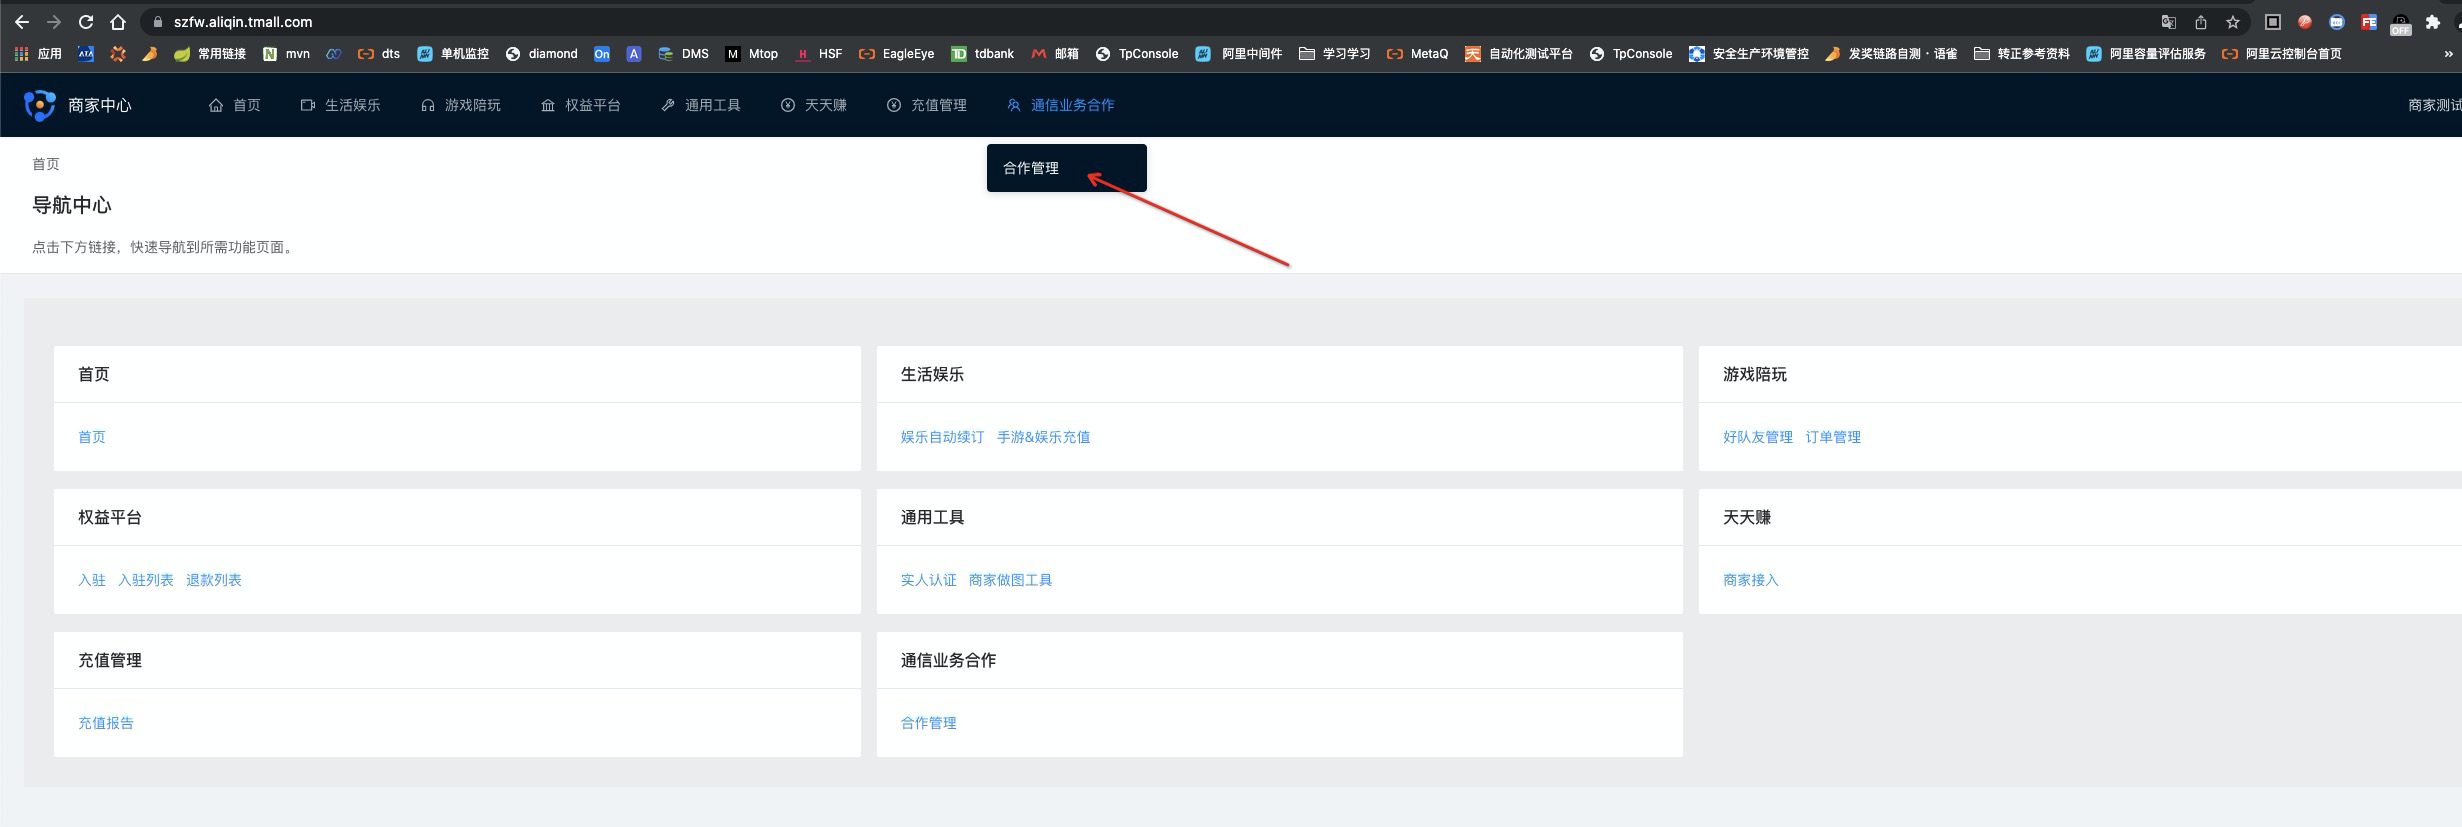Click the square window extension icon
This screenshot has height=827, width=2462.
pos(2273,22)
